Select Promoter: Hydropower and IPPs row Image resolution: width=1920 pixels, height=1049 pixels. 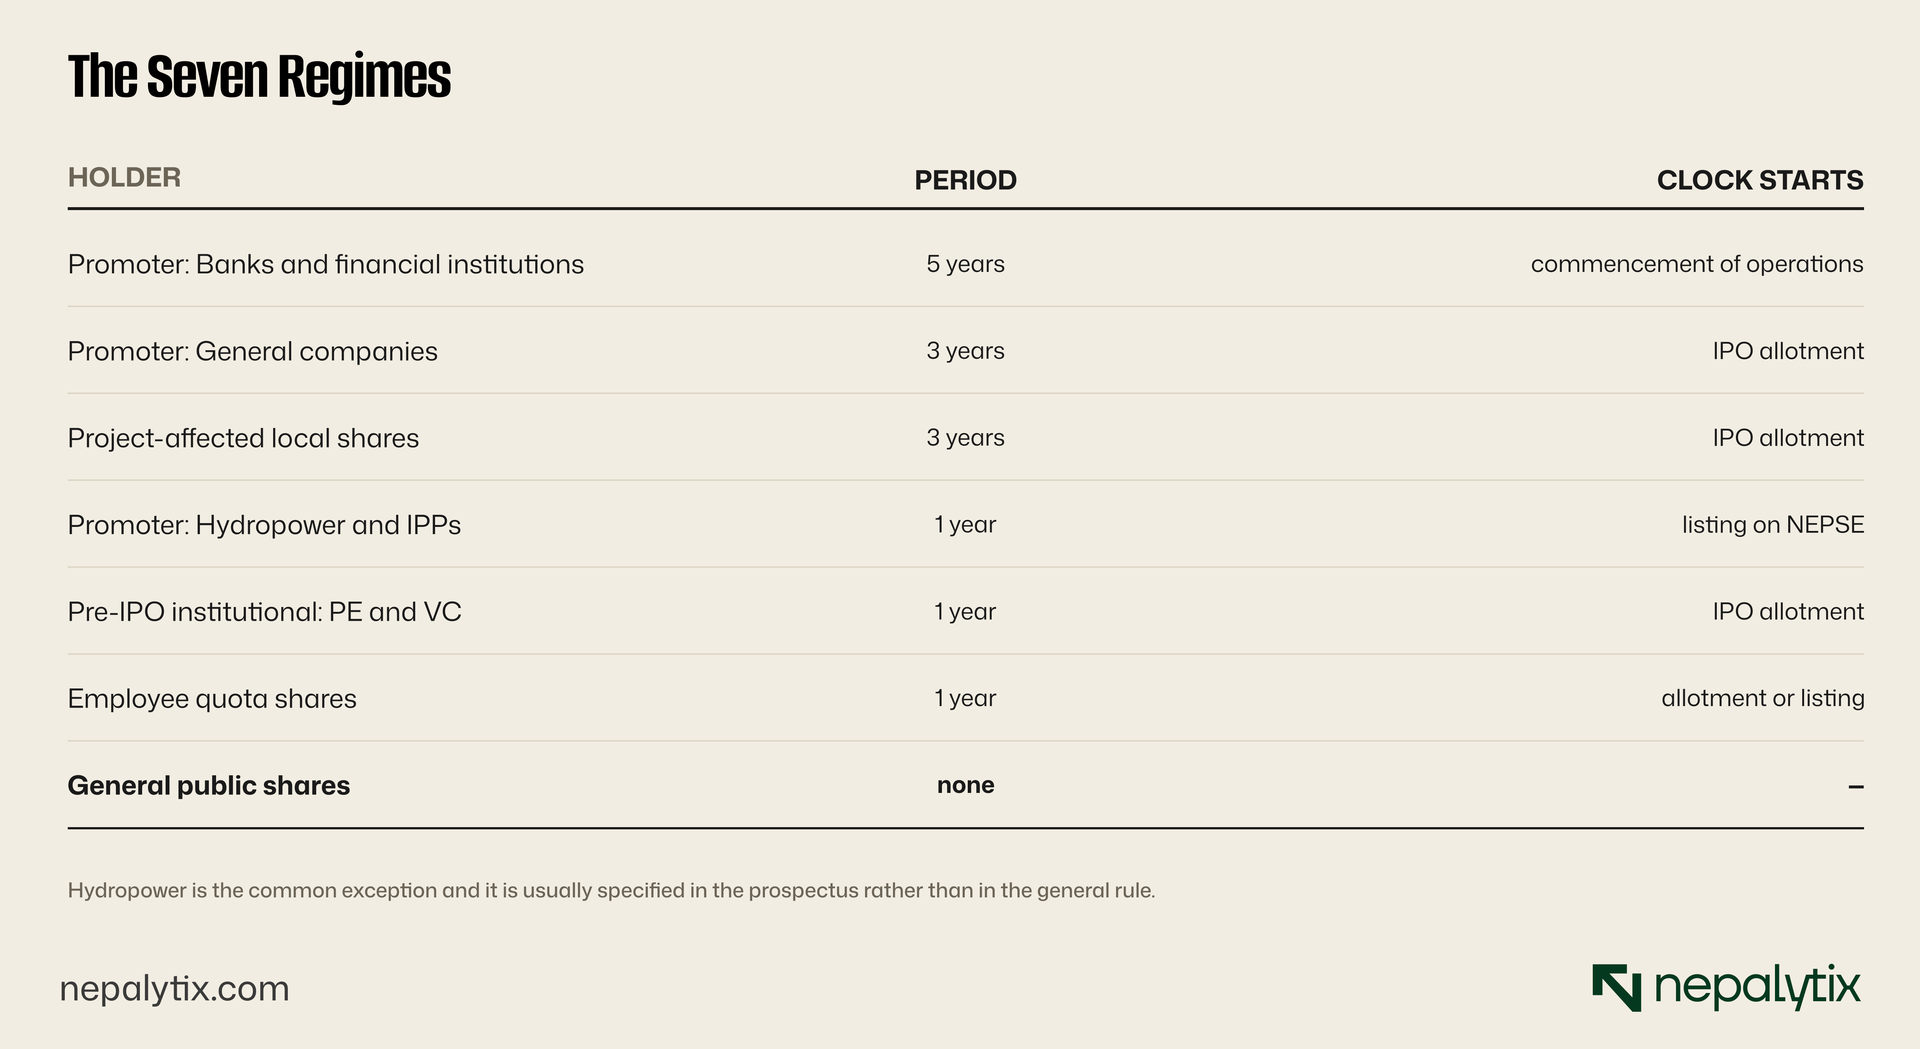click(966, 525)
